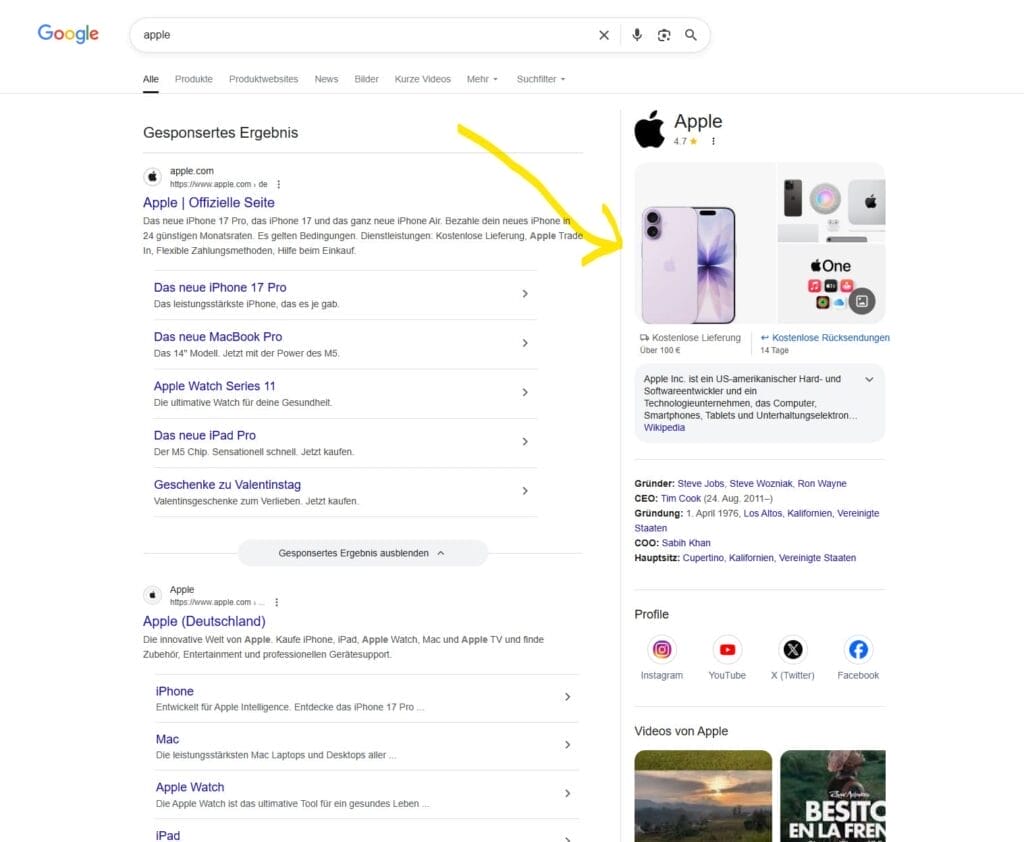Screen dimensions: 1024x842
Task: Open Google Lens camera icon
Action: click(x=664, y=34)
